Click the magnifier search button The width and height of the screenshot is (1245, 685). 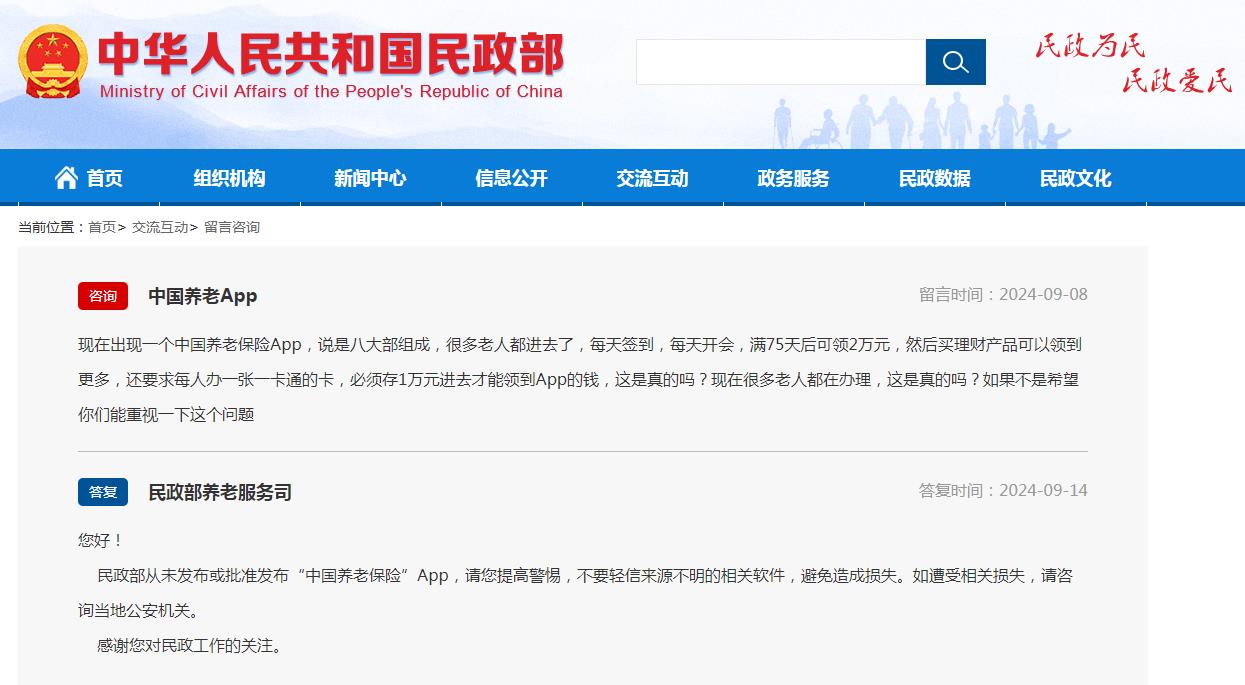[x=955, y=62]
